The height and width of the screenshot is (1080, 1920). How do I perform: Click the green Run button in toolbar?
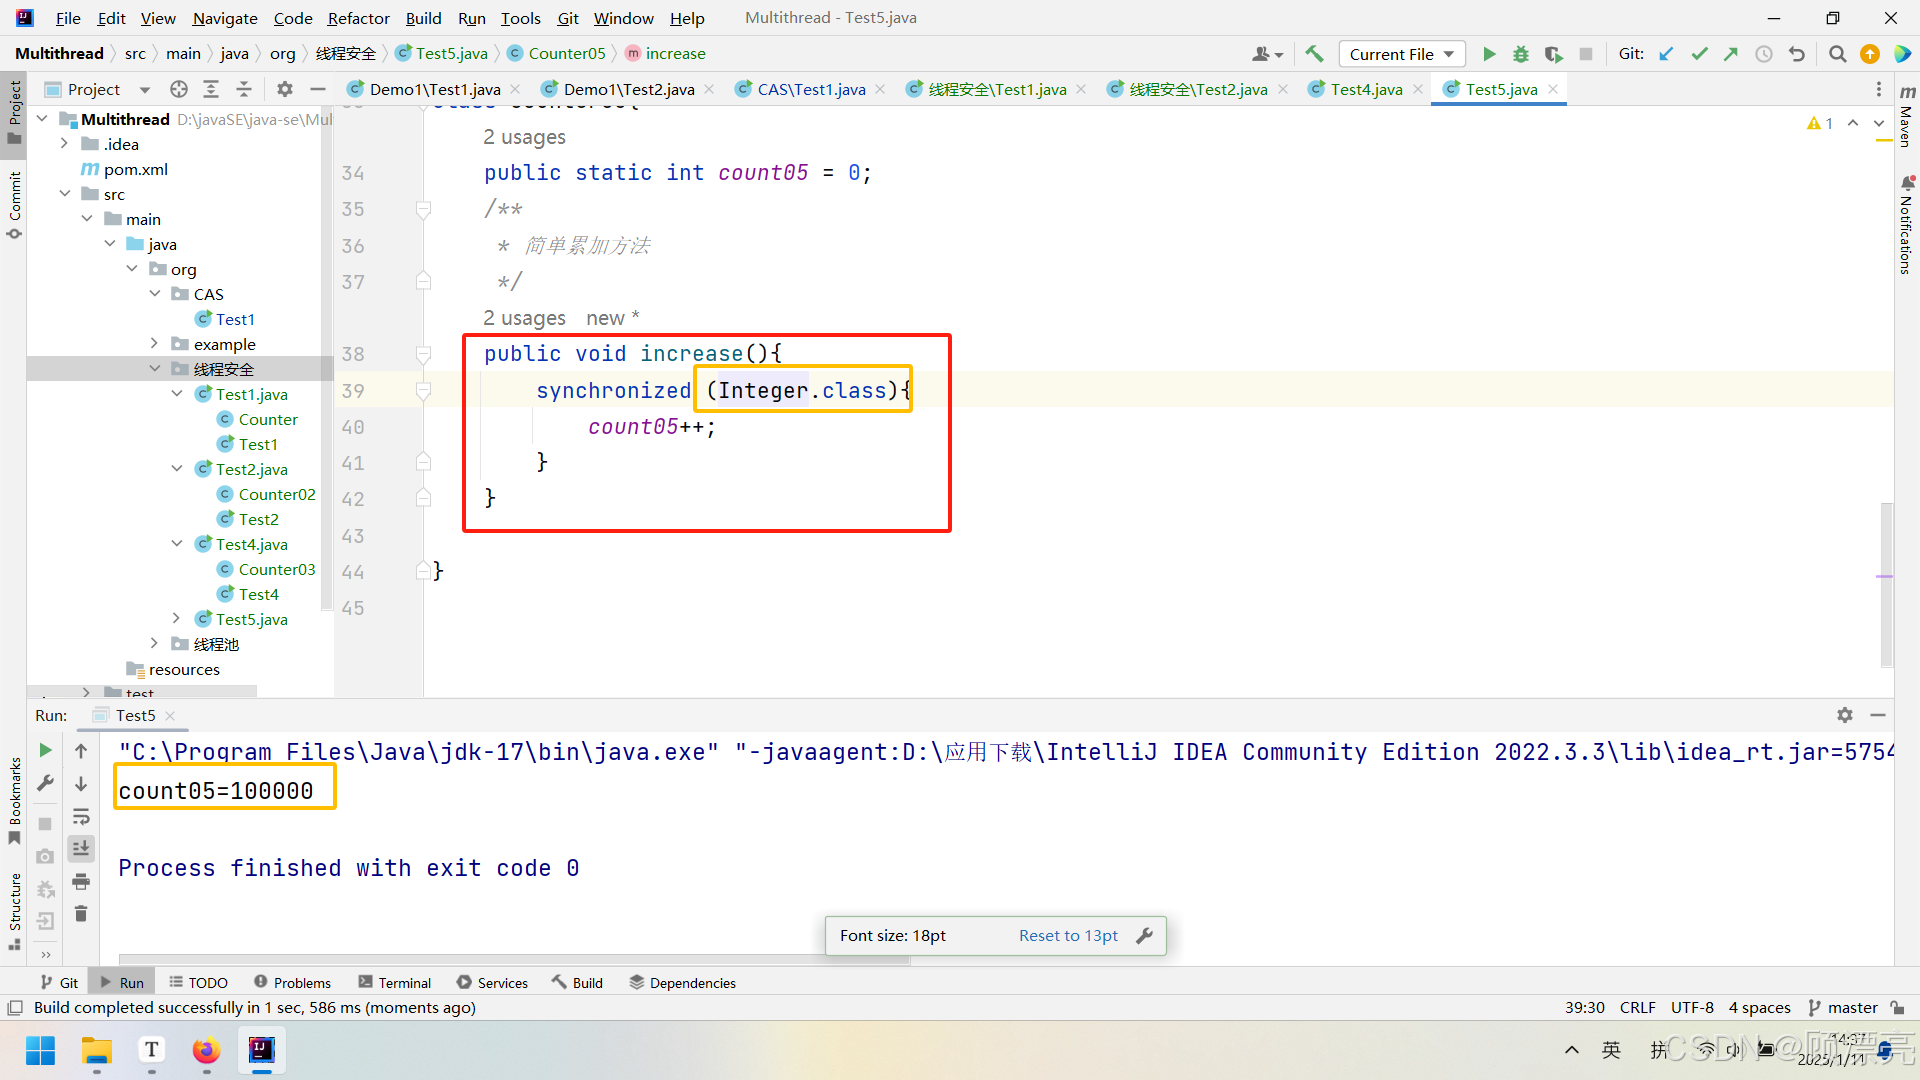pos(1489,54)
